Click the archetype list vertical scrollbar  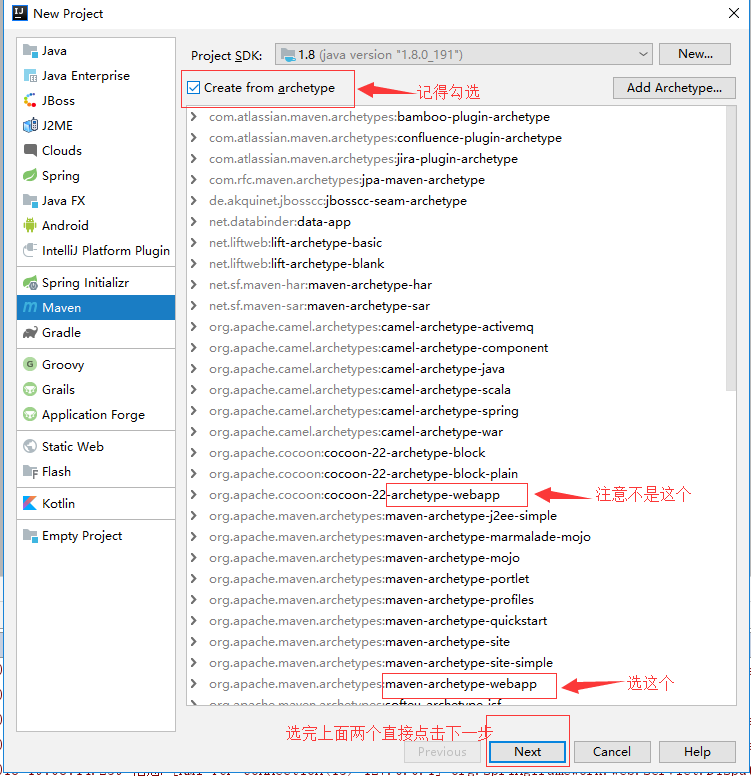(x=731, y=249)
